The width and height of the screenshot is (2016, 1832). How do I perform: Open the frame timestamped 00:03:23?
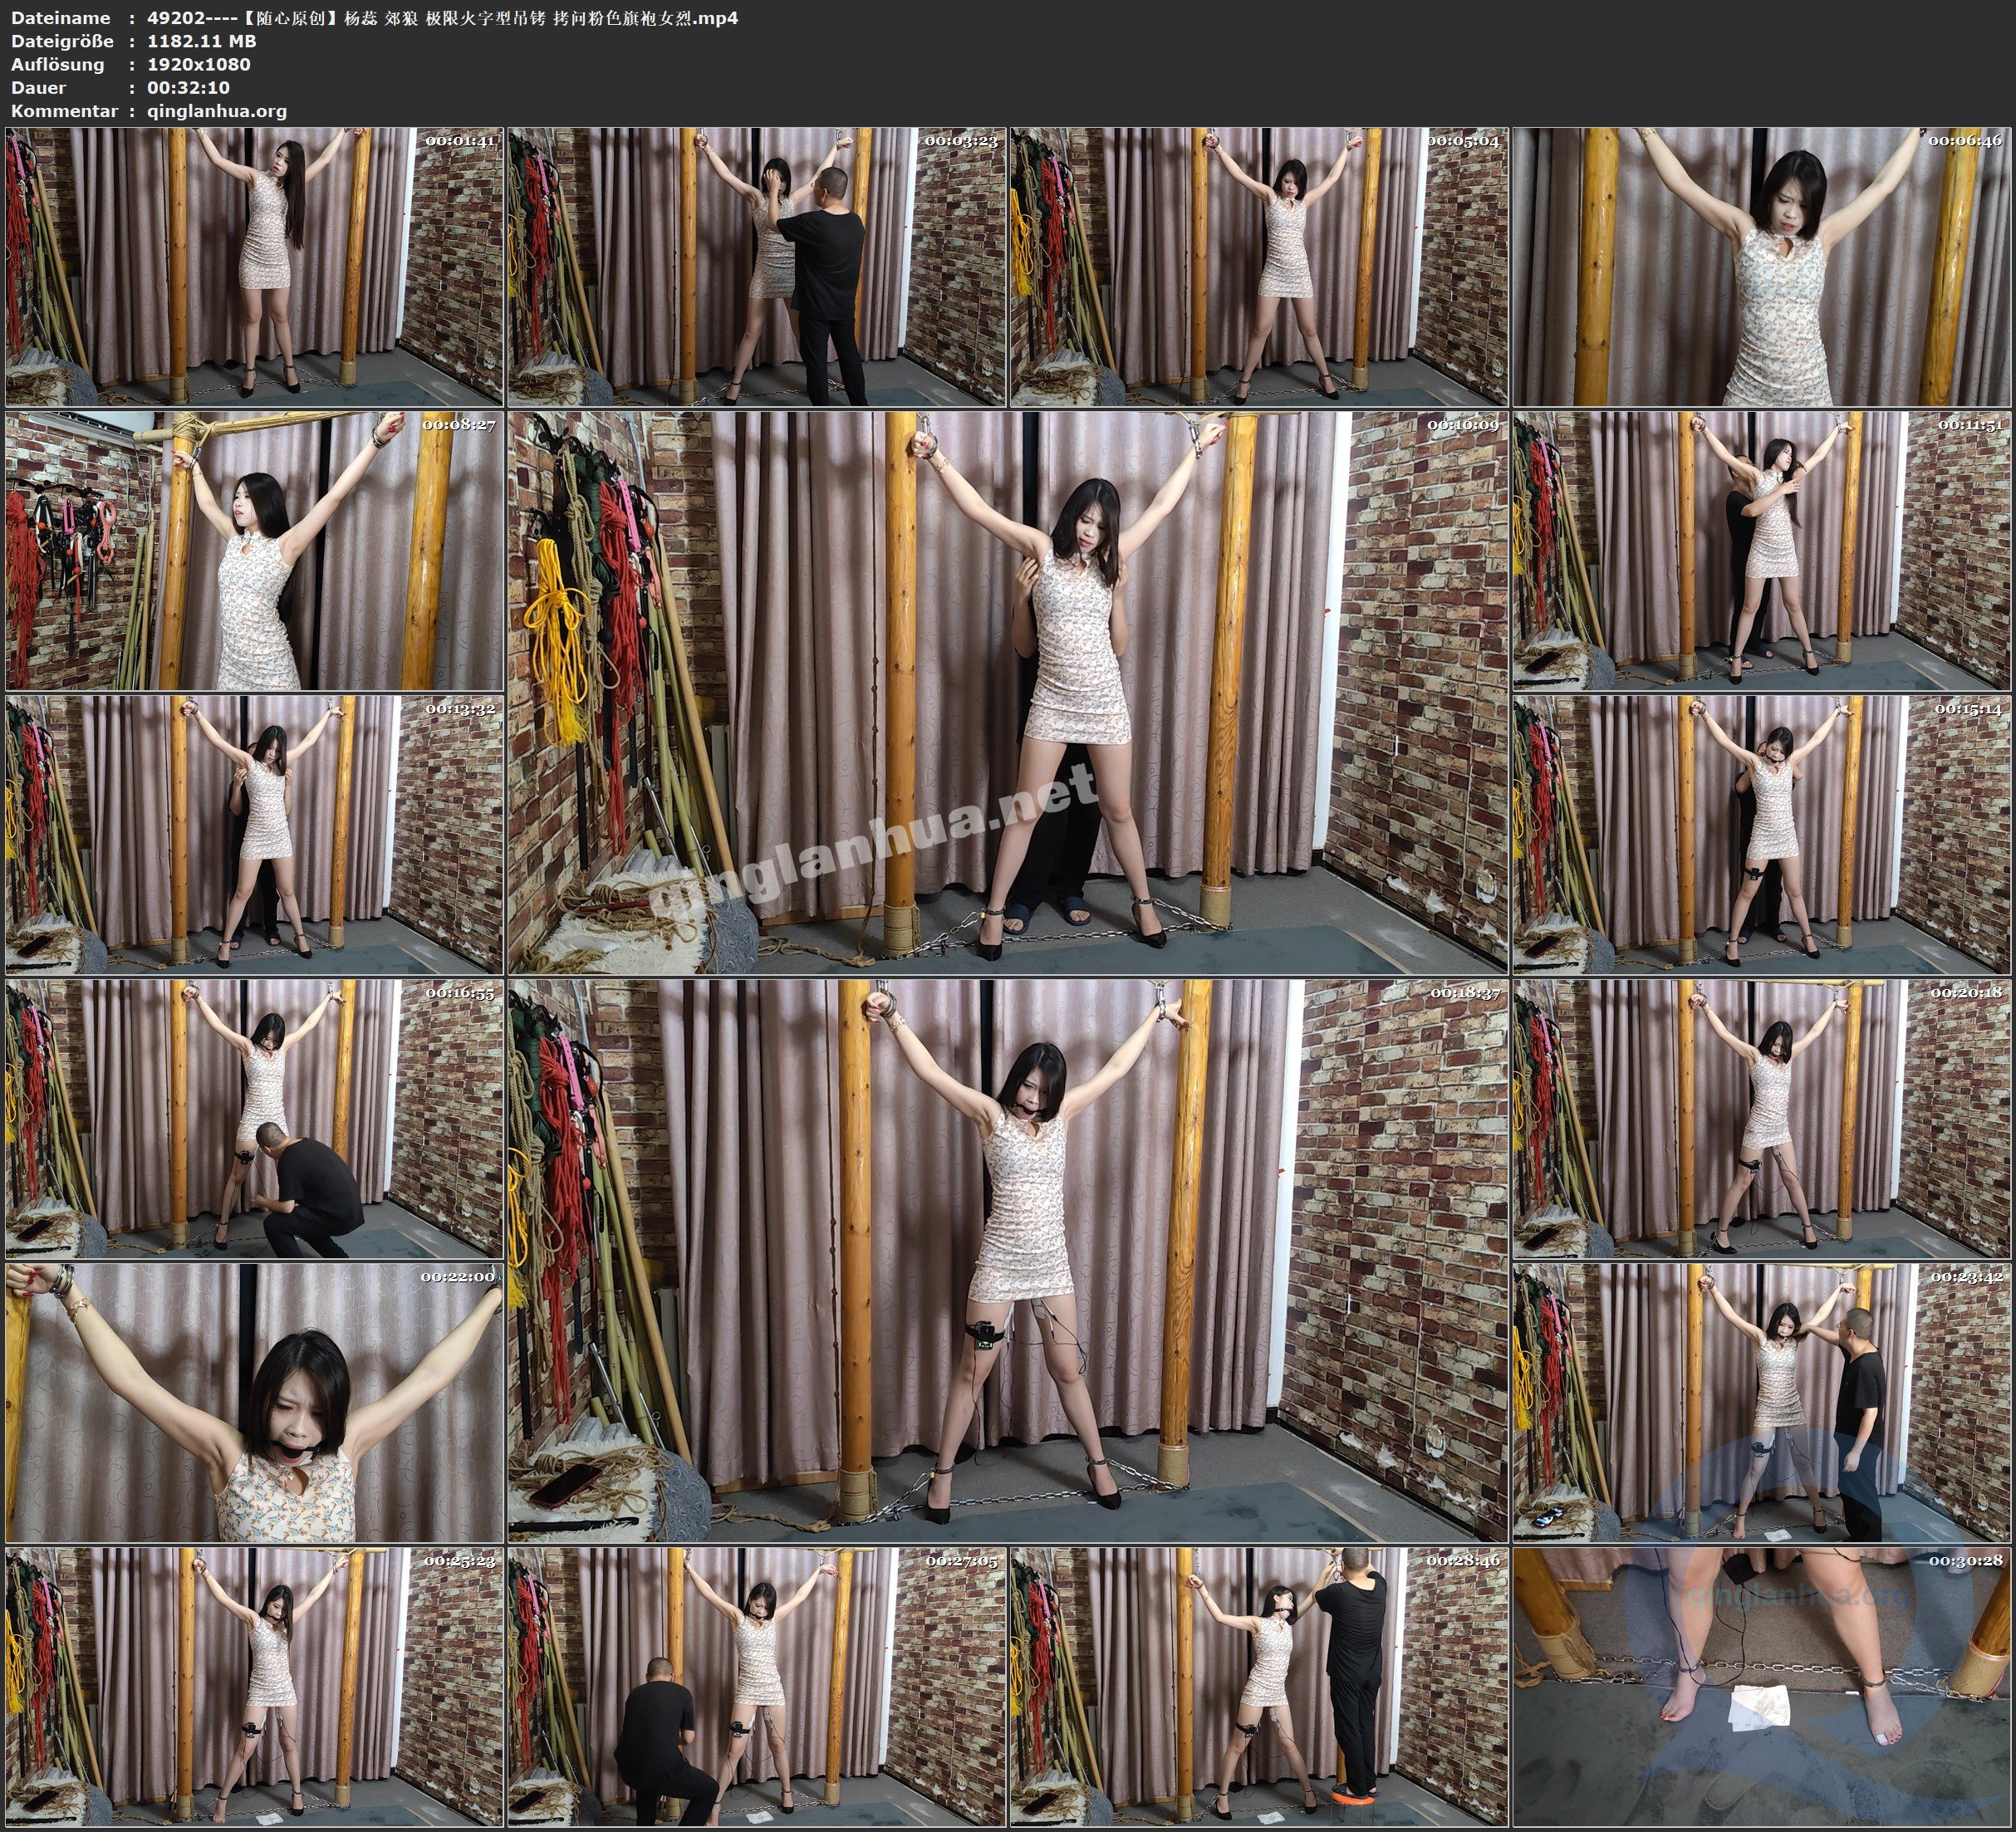pyautogui.click(x=756, y=266)
